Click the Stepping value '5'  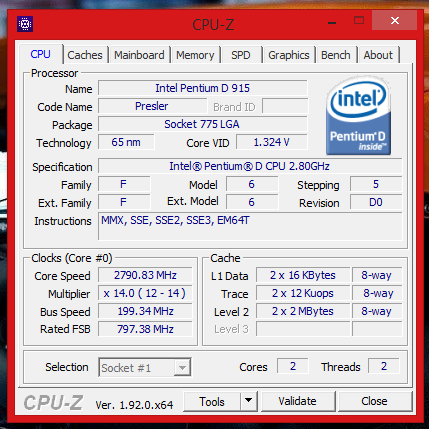(376, 184)
